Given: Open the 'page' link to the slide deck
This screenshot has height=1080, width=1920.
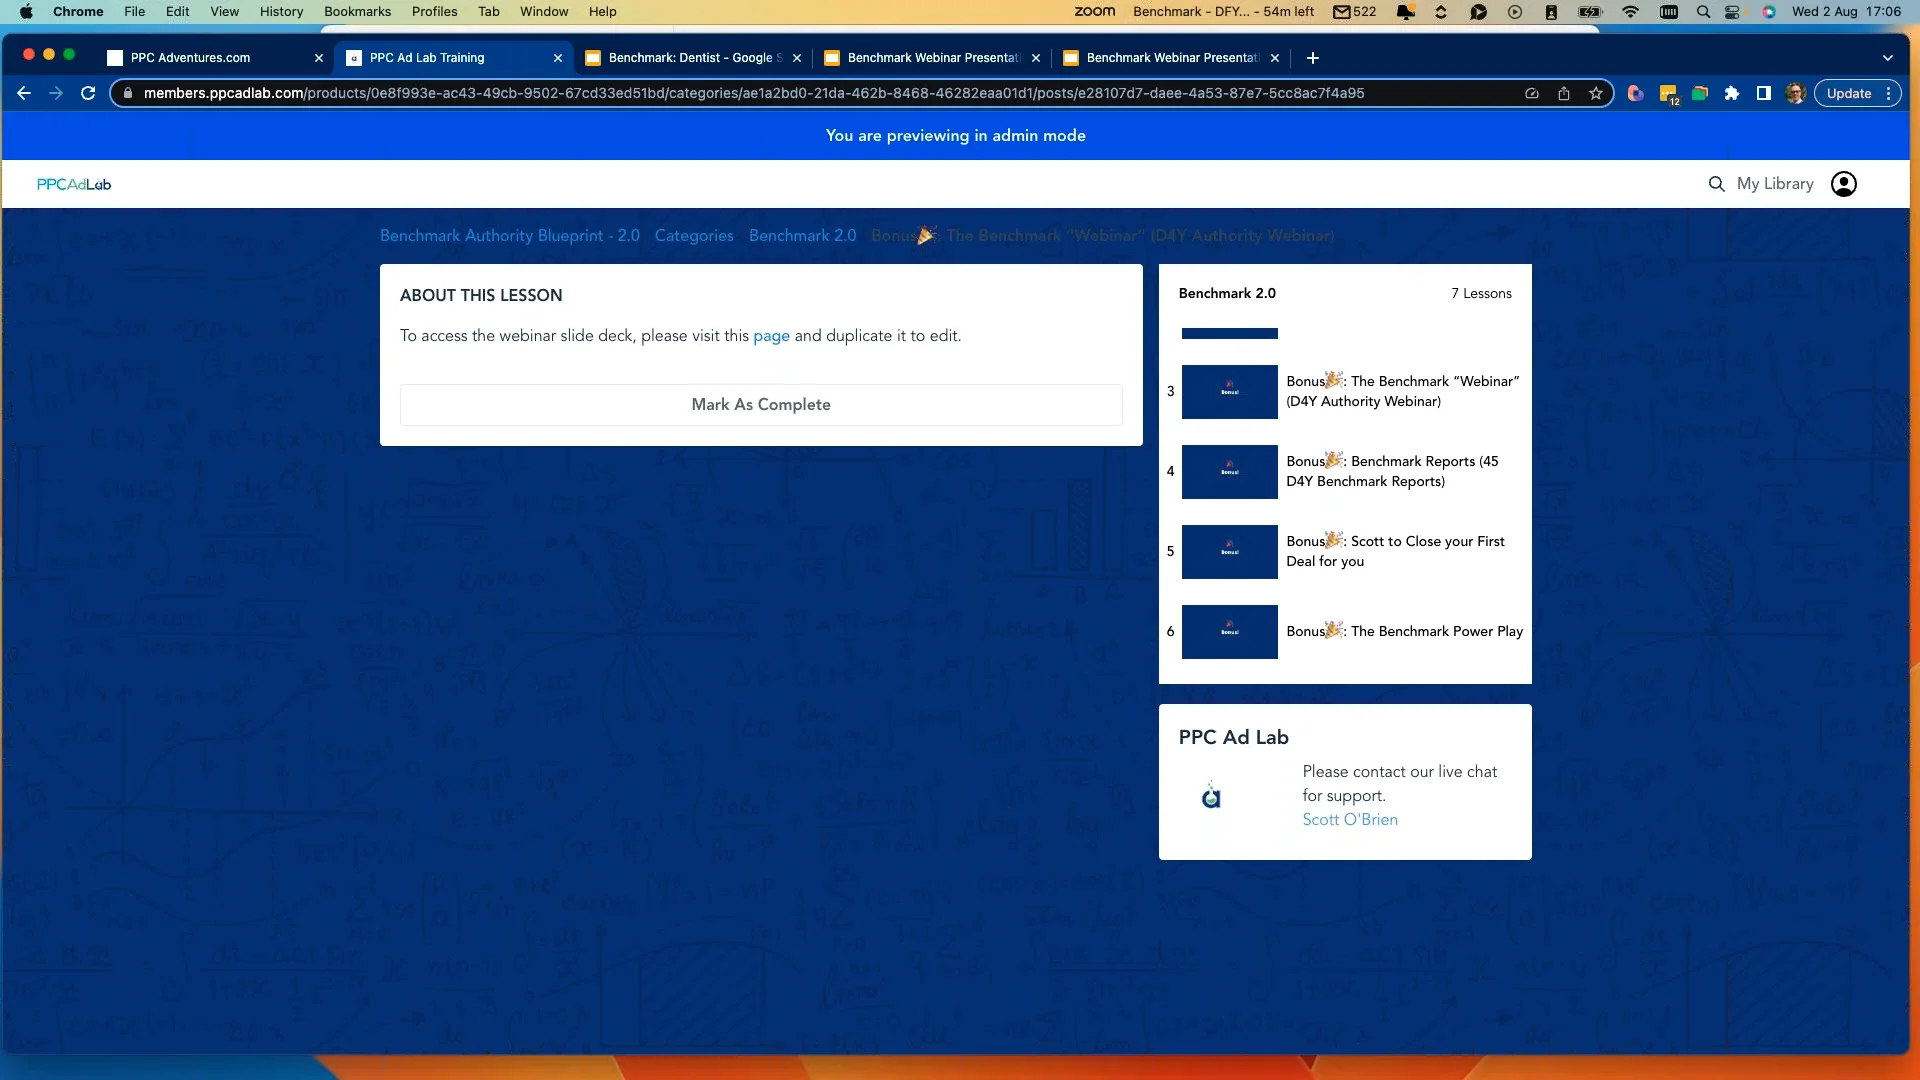Looking at the screenshot, I should click(x=771, y=336).
